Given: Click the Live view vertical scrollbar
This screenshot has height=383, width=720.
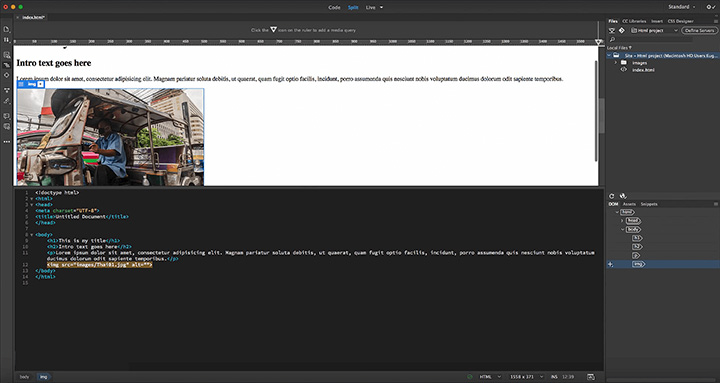Looking at the screenshot, I should pos(596,110).
